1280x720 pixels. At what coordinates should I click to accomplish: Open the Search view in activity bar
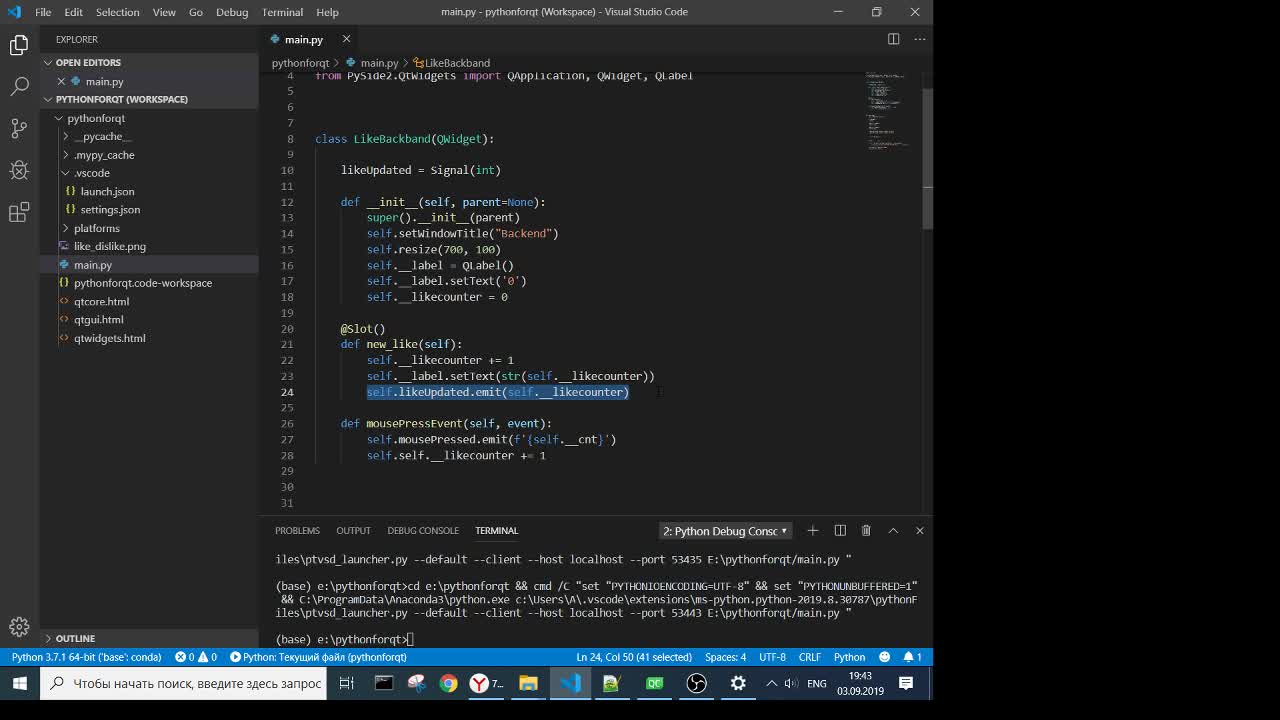pyautogui.click(x=19, y=87)
